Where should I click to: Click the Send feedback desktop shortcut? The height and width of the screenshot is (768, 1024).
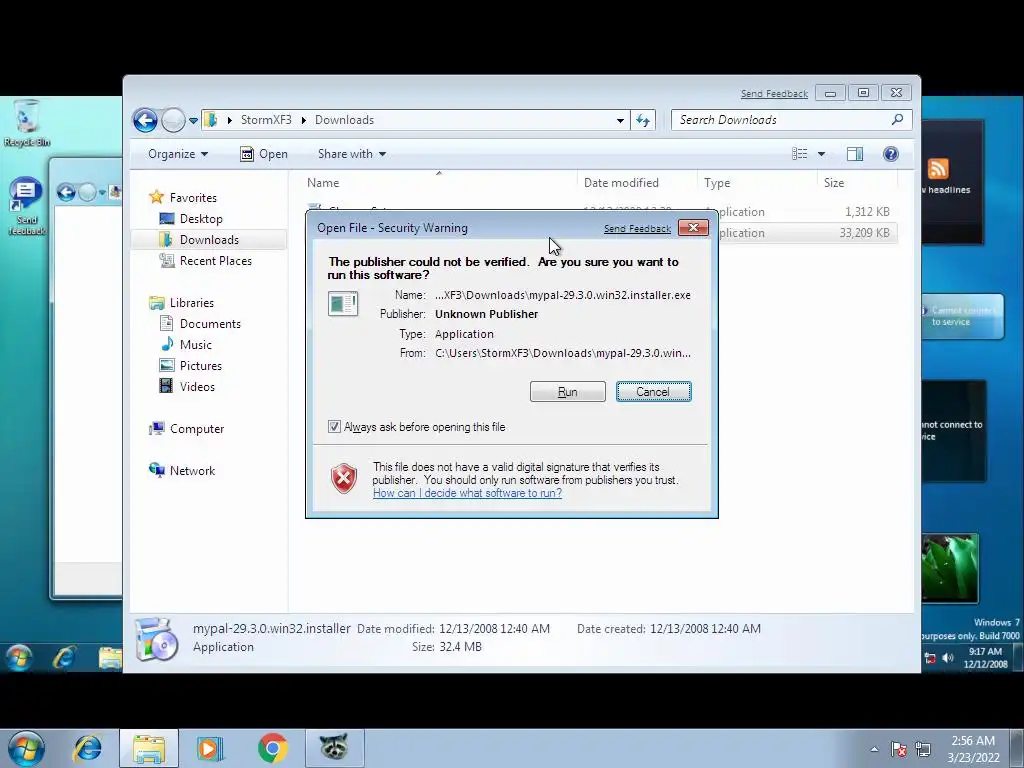click(26, 206)
